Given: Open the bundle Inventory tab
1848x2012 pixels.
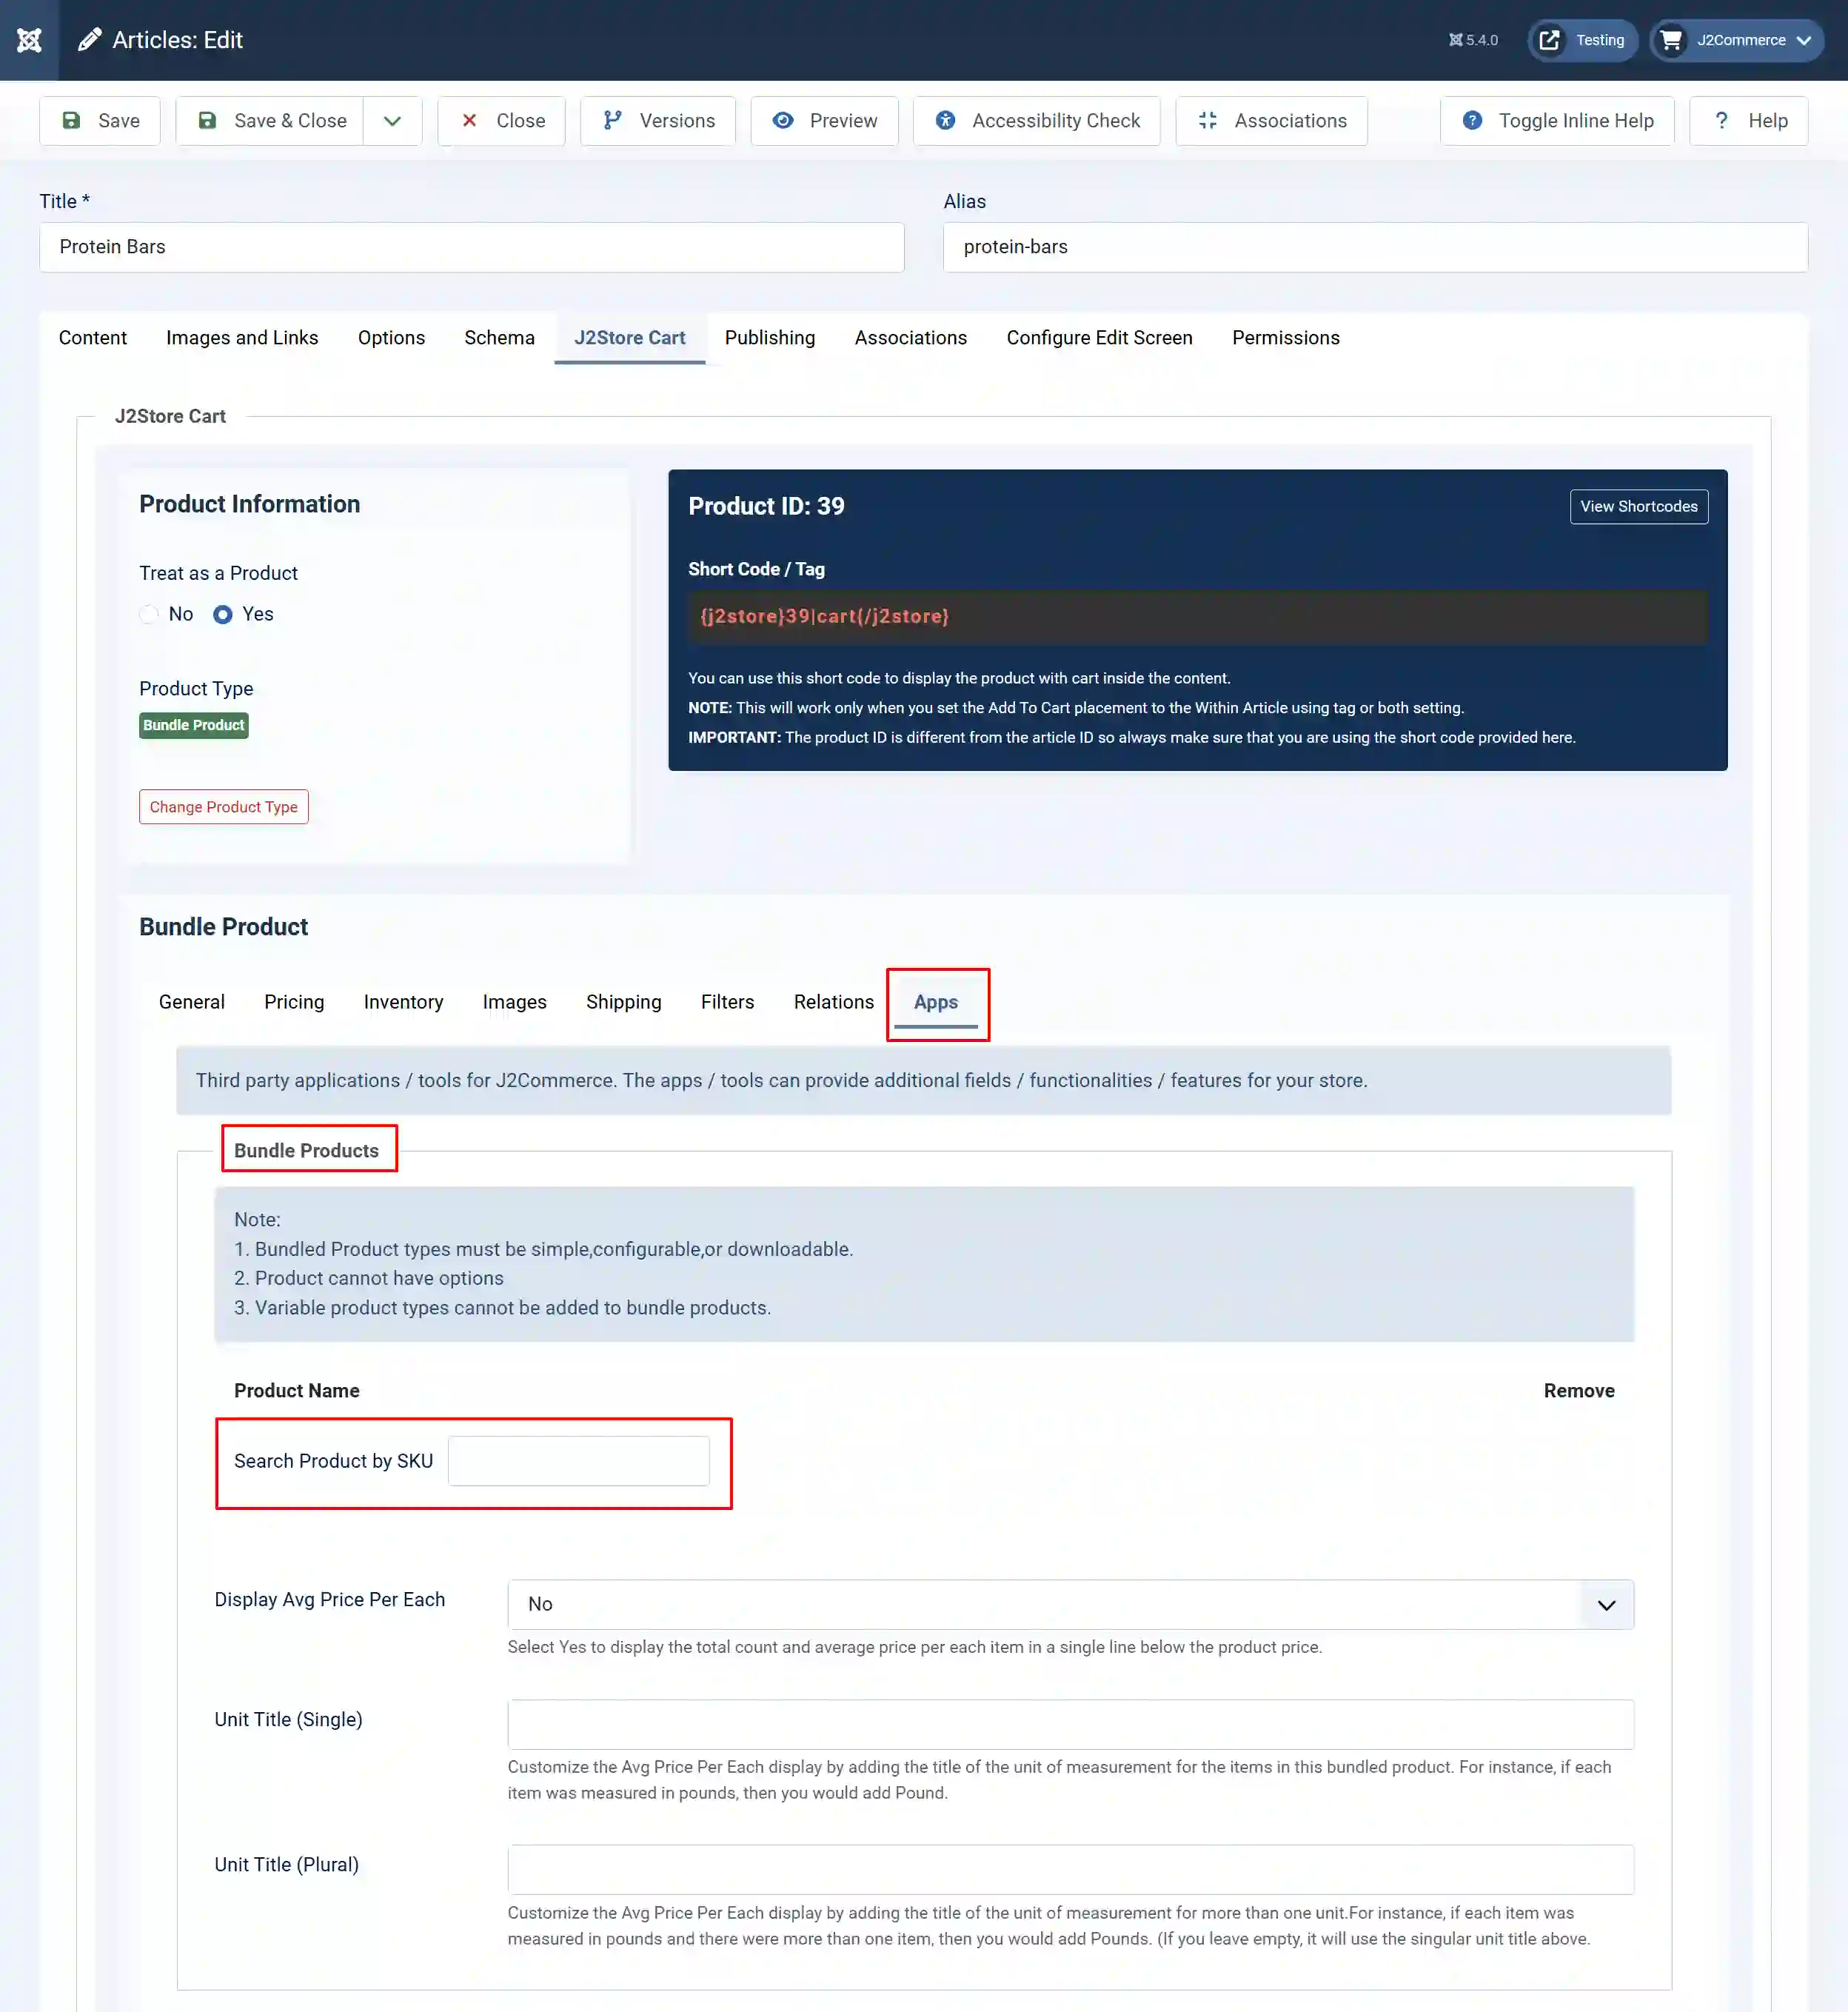Looking at the screenshot, I should [x=403, y=1002].
